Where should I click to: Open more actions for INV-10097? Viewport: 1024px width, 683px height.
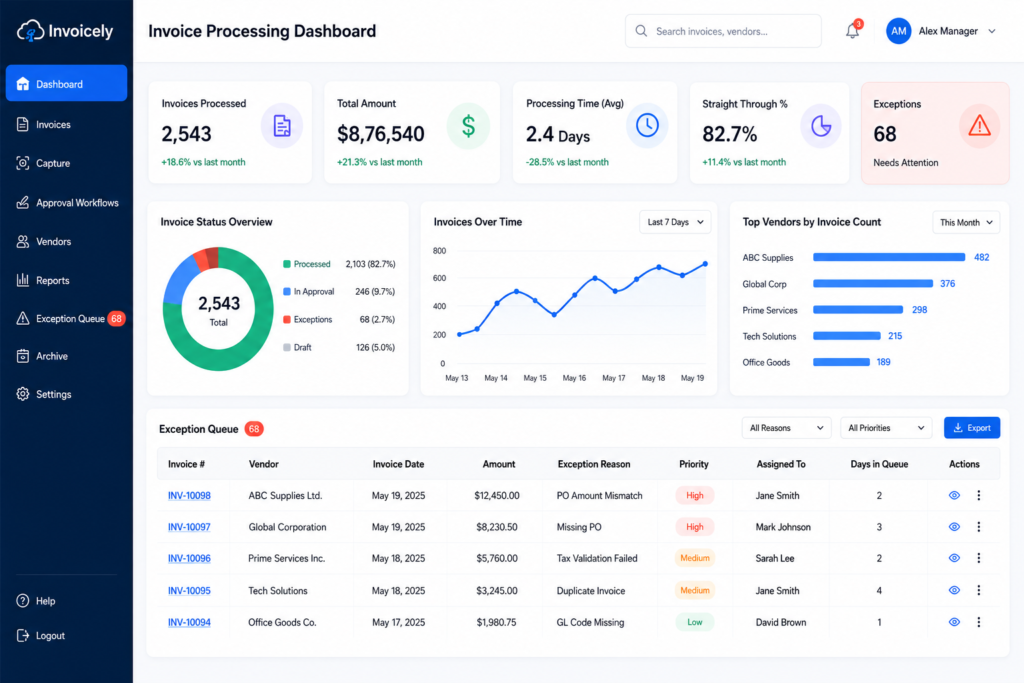coord(978,527)
